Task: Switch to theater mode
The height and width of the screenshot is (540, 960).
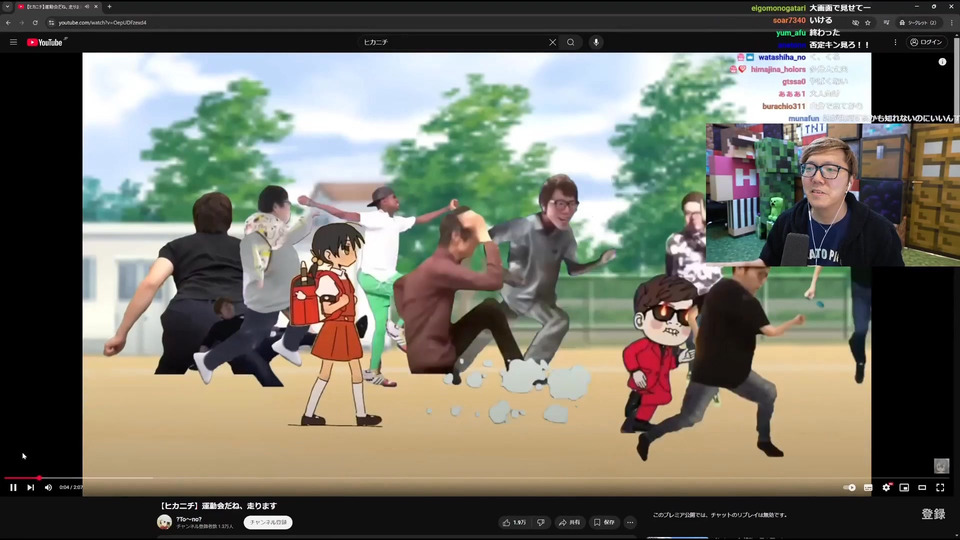Action: (922, 487)
